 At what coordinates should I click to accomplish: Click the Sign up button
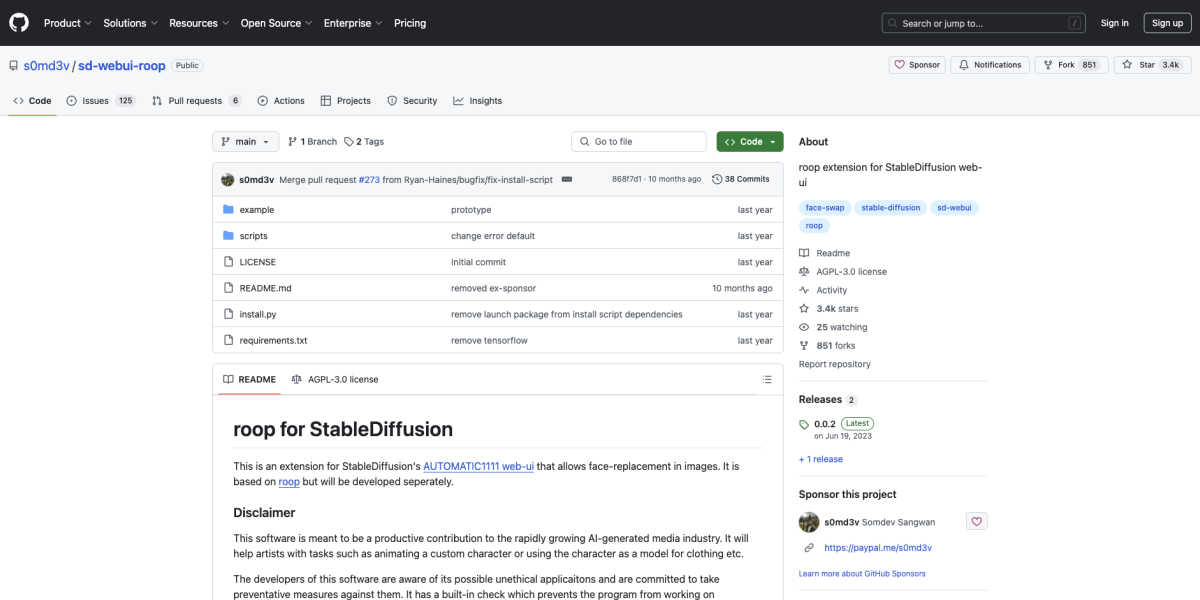(x=1167, y=23)
